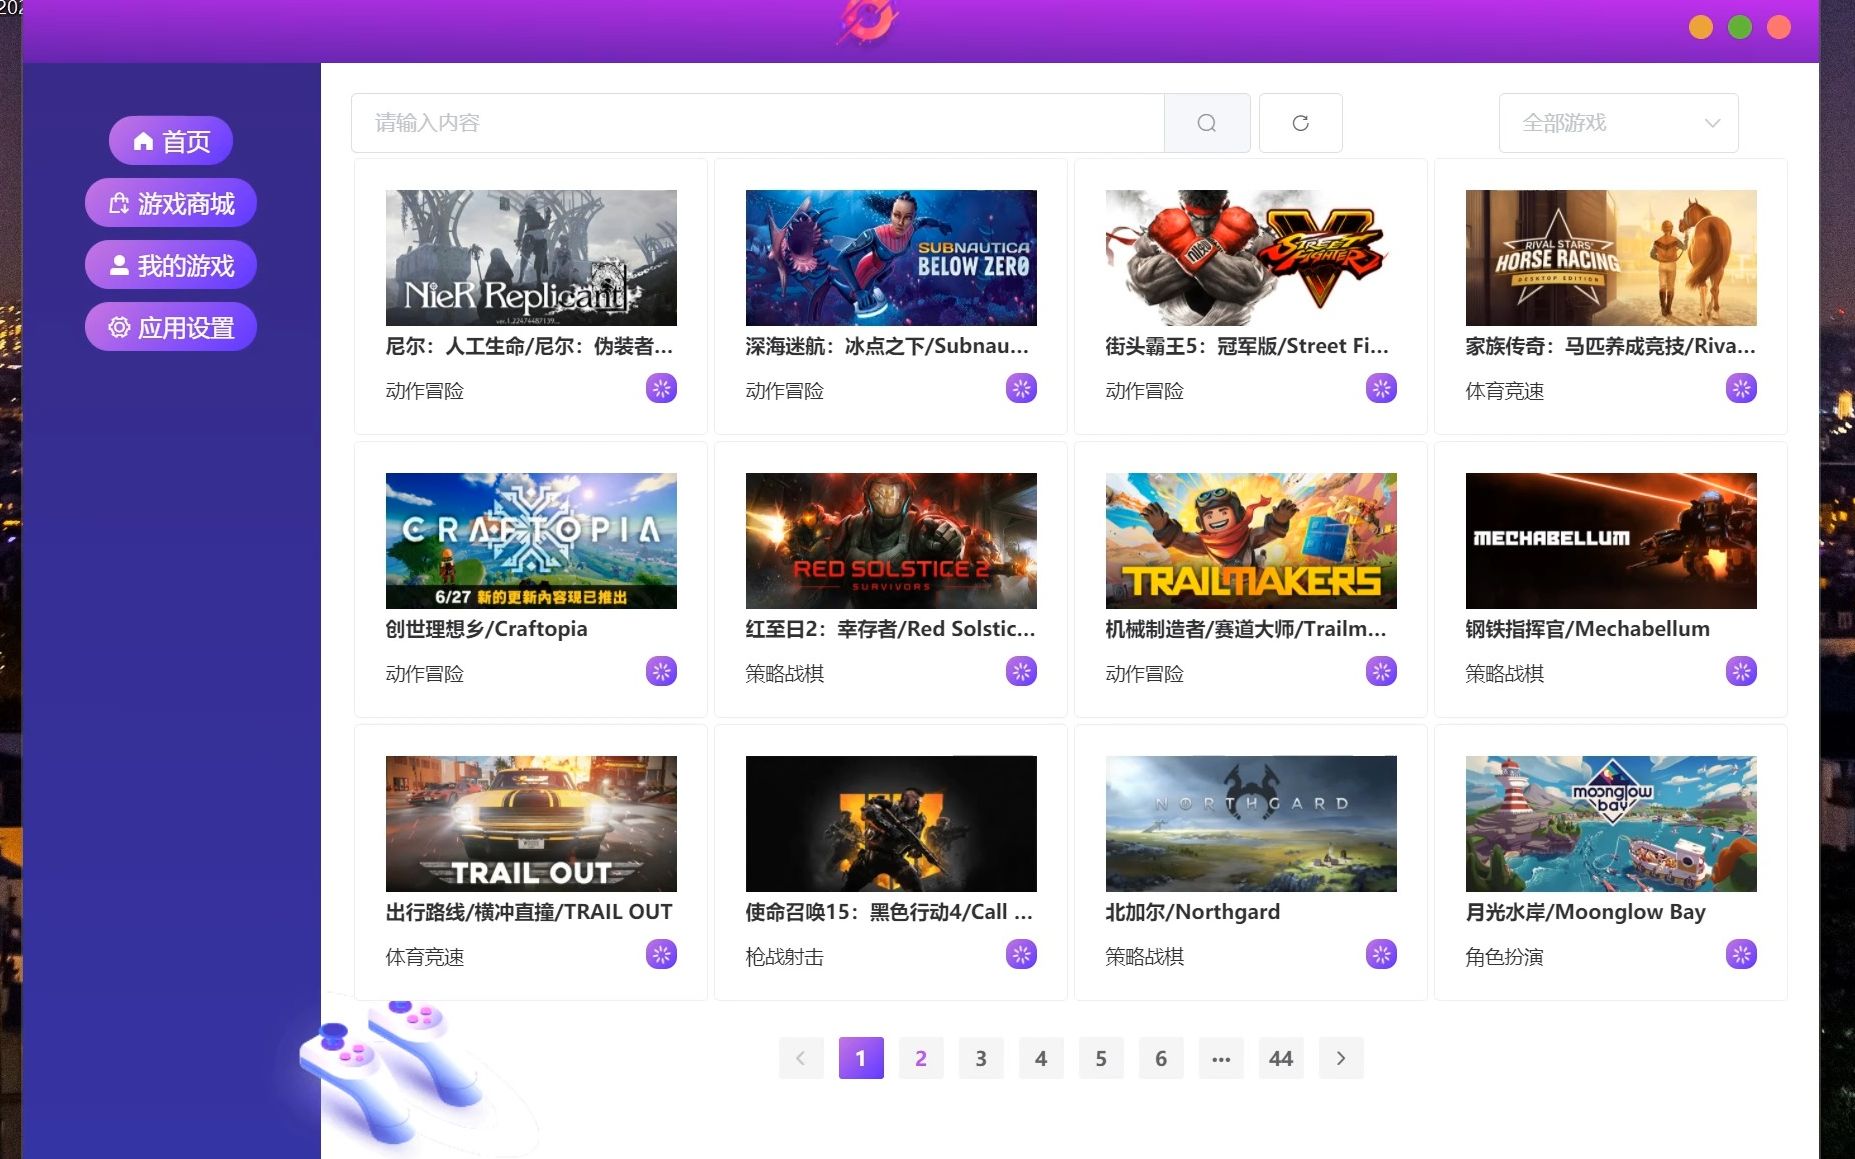Image resolution: width=1855 pixels, height=1159 pixels.
Task: Go to 首页 in the sidebar
Action: [x=171, y=141]
